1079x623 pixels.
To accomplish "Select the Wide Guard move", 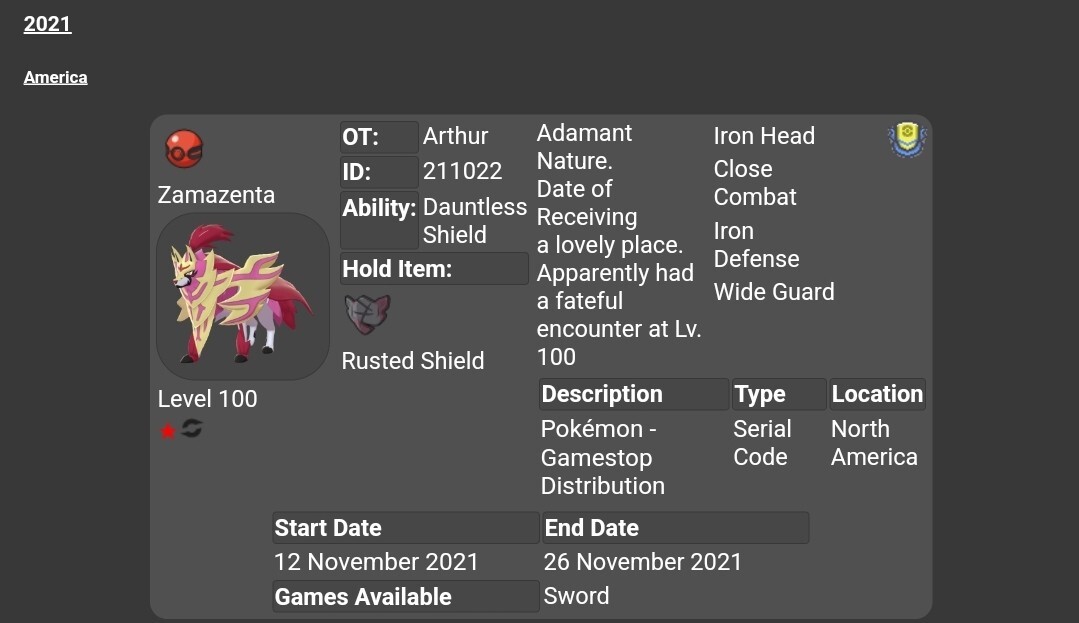I will pyautogui.click(x=773, y=291).
